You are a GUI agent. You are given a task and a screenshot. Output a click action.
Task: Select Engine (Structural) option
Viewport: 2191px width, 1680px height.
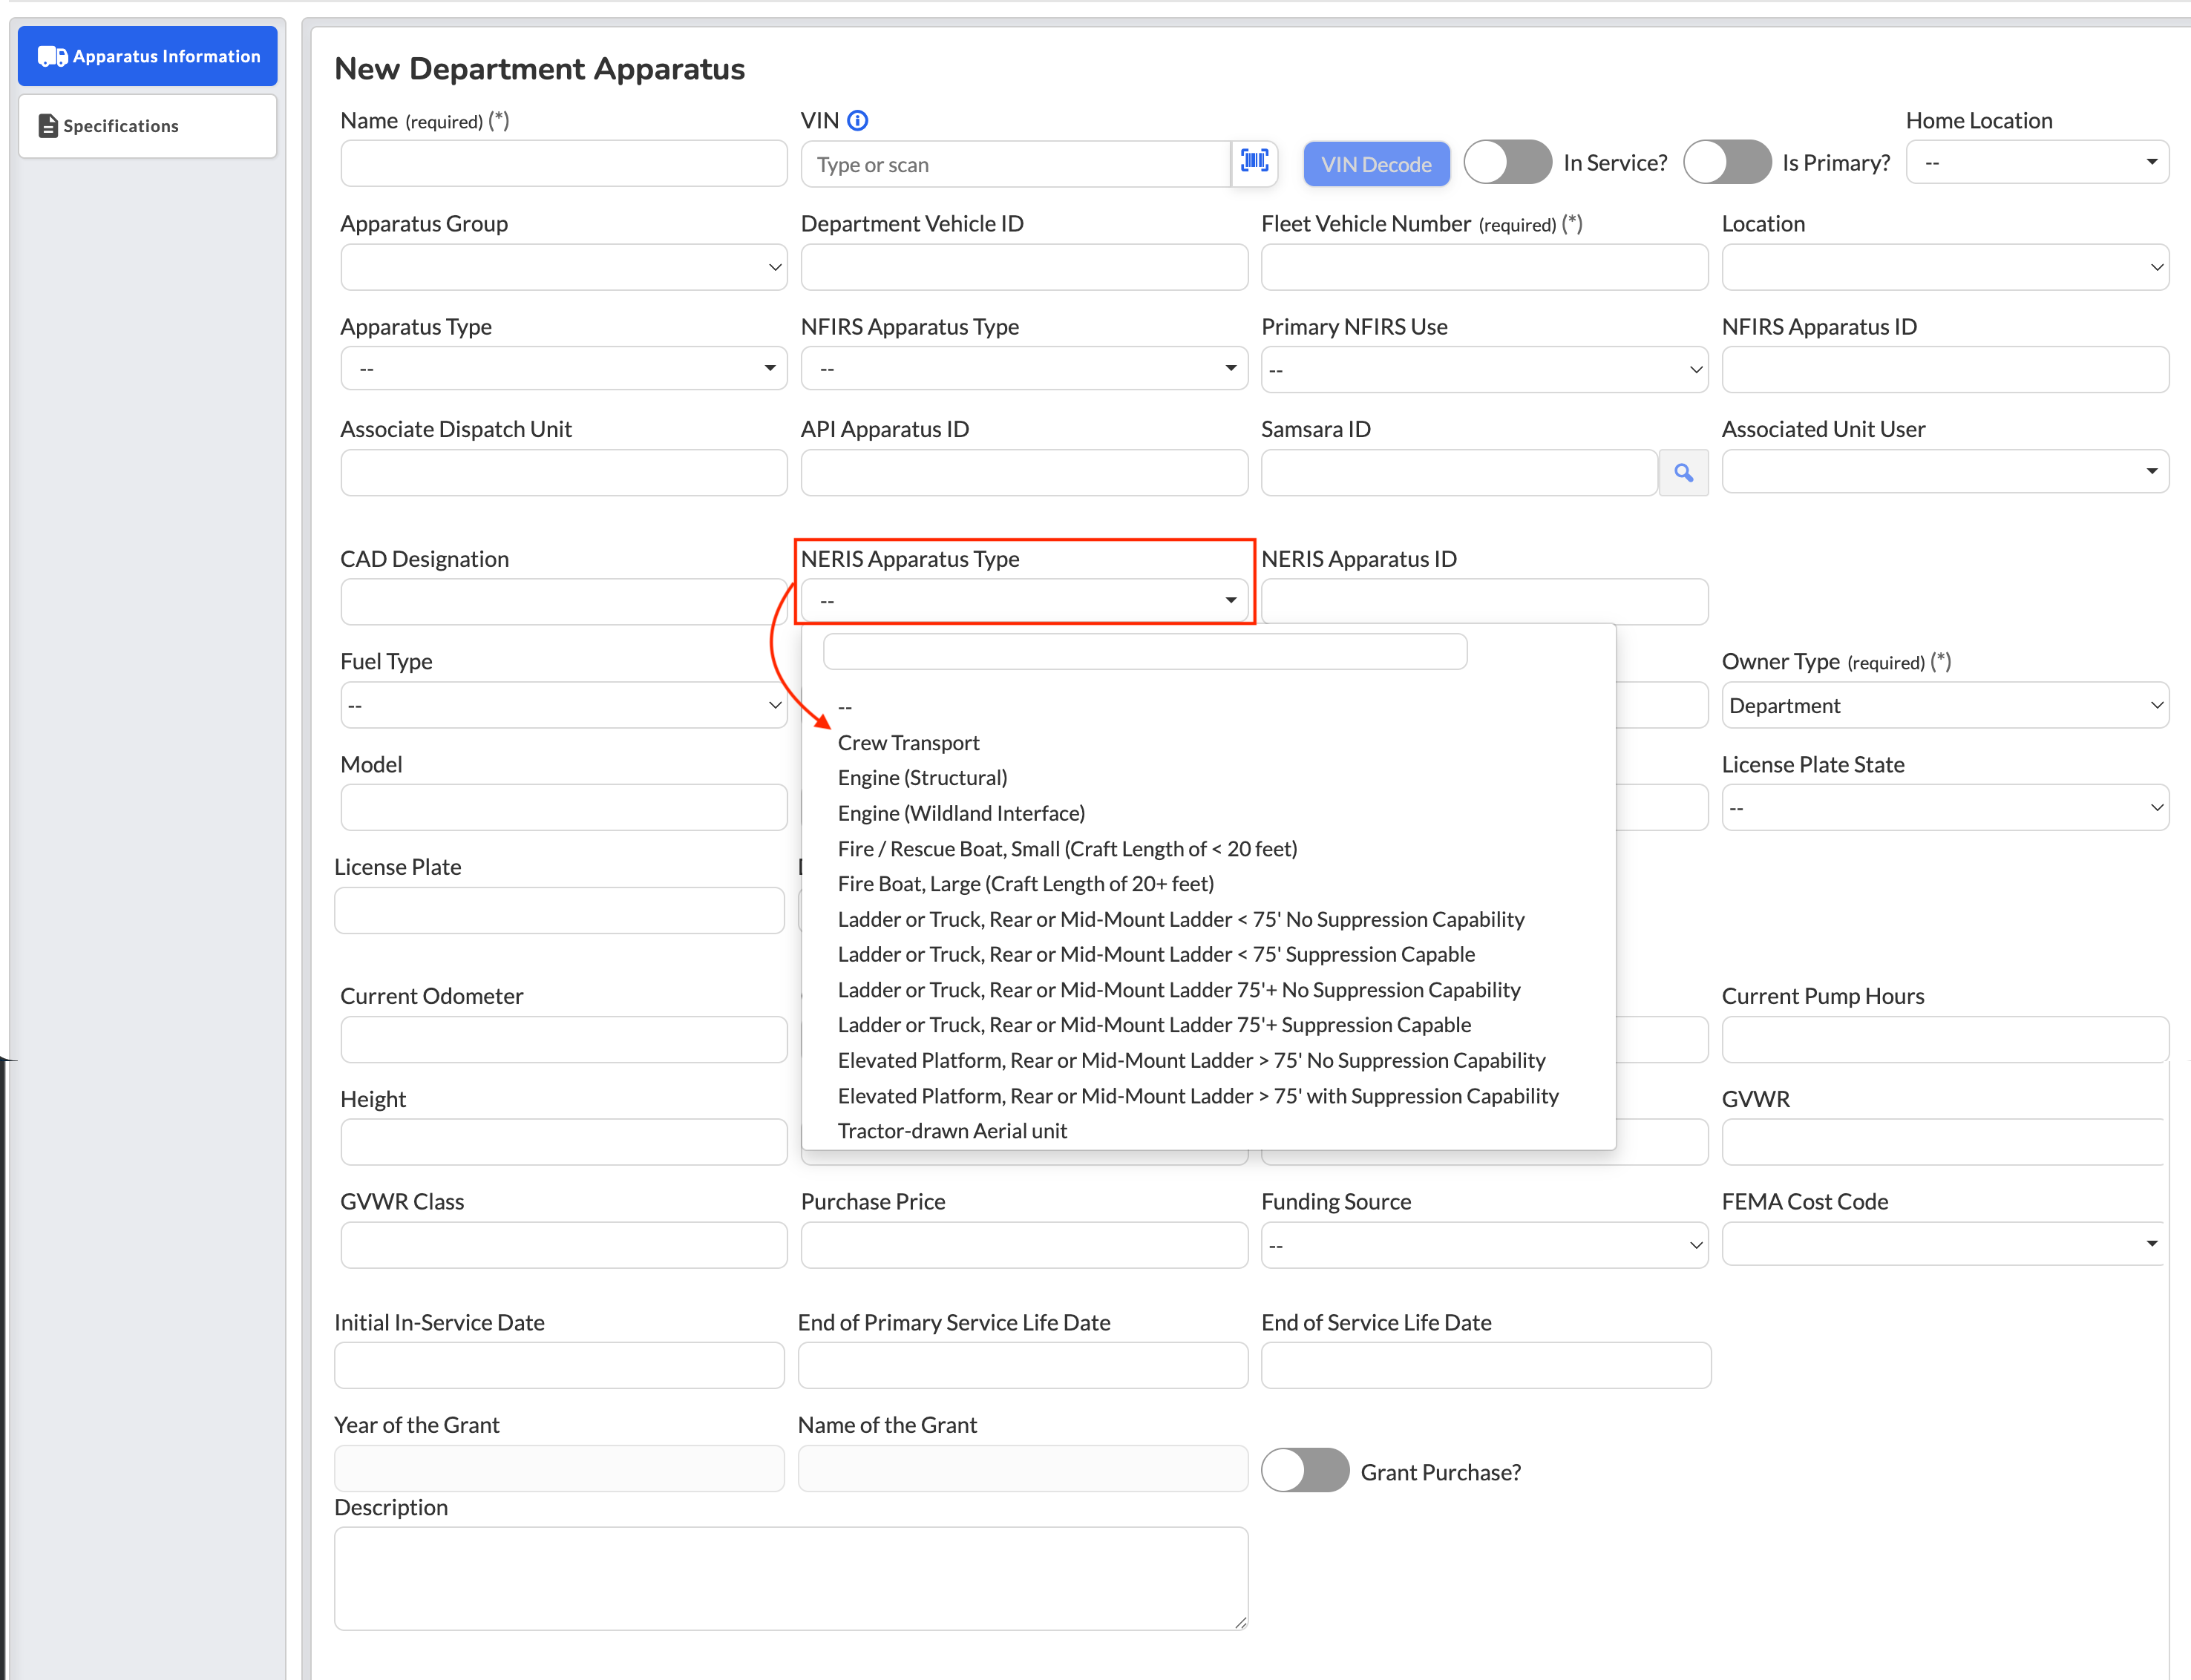[1208, 777]
